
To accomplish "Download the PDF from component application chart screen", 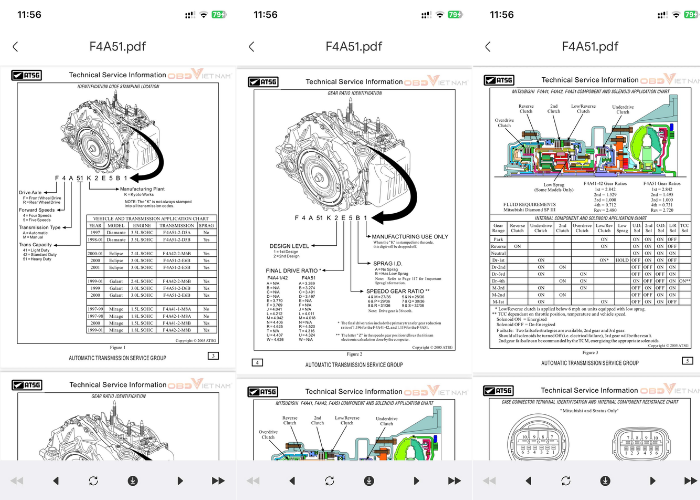I will tap(605, 481).
